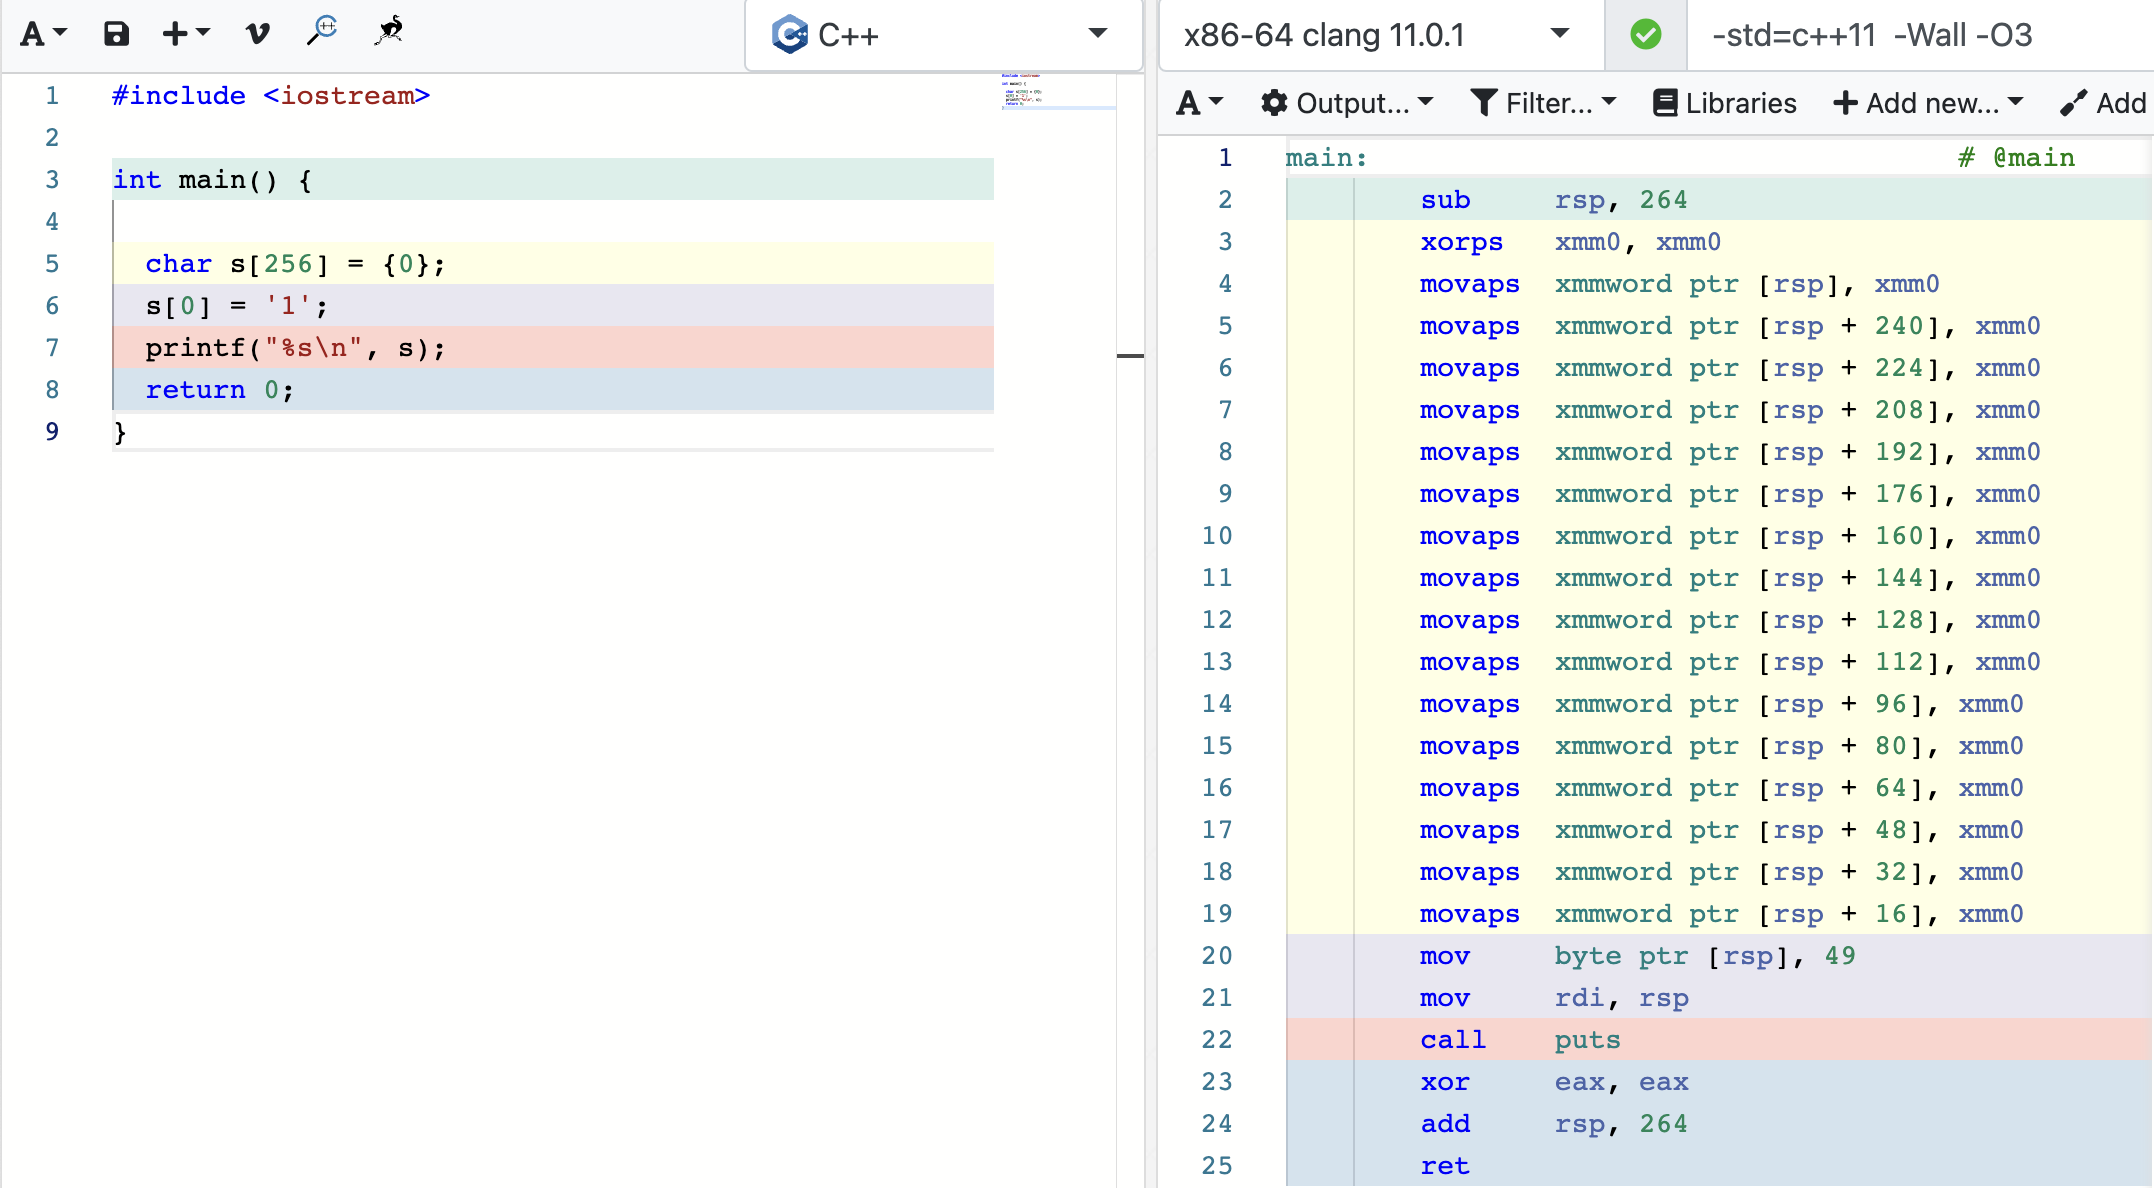Click assembly line number 22
The width and height of the screenshot is (2154, 1188).
(x=1217, y=1040)
